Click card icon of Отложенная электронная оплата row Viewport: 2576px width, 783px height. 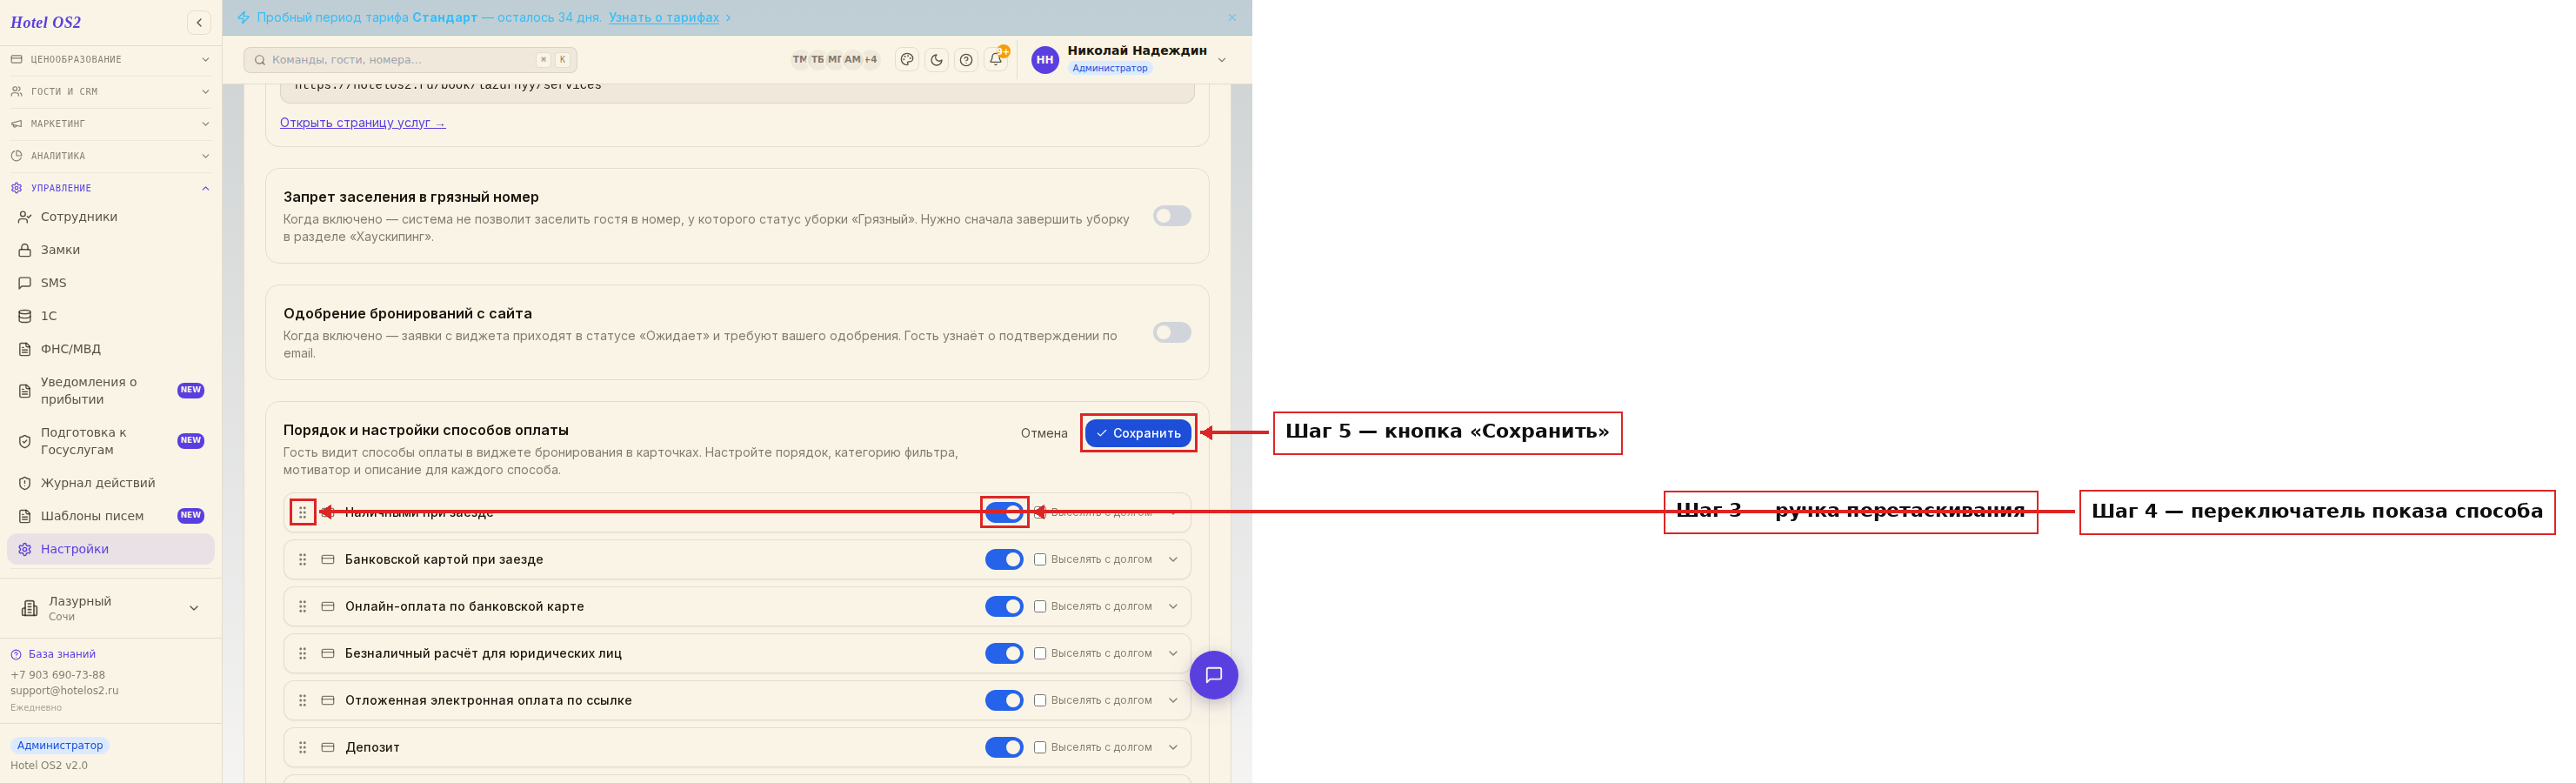pyautogui.click(x=327, y=701)
